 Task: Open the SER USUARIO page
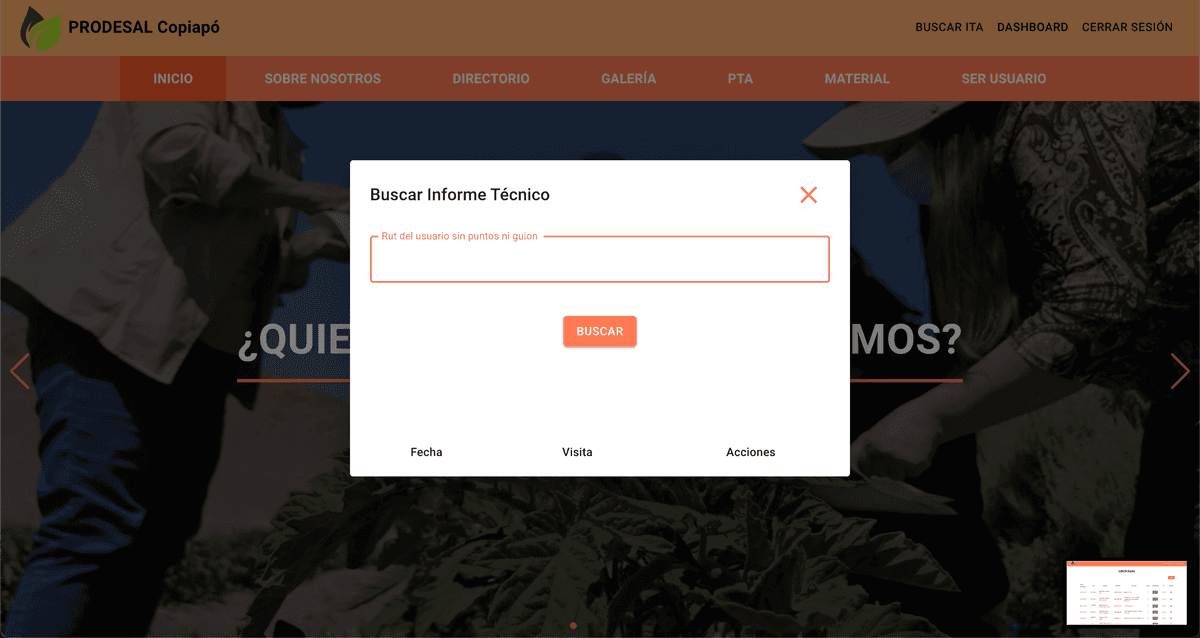coord(1004,78)
